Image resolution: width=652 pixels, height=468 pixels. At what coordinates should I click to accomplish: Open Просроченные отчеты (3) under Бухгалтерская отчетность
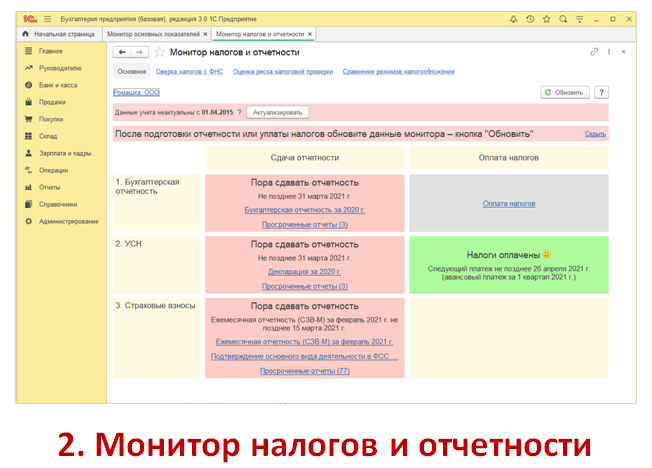point(305,225)
